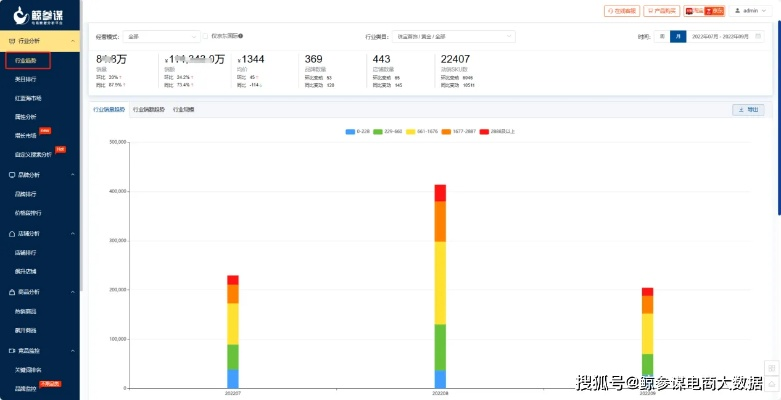The image size is (781, 400).
Task: Click the 导出 export button with download icon
Action: [747, 110]
